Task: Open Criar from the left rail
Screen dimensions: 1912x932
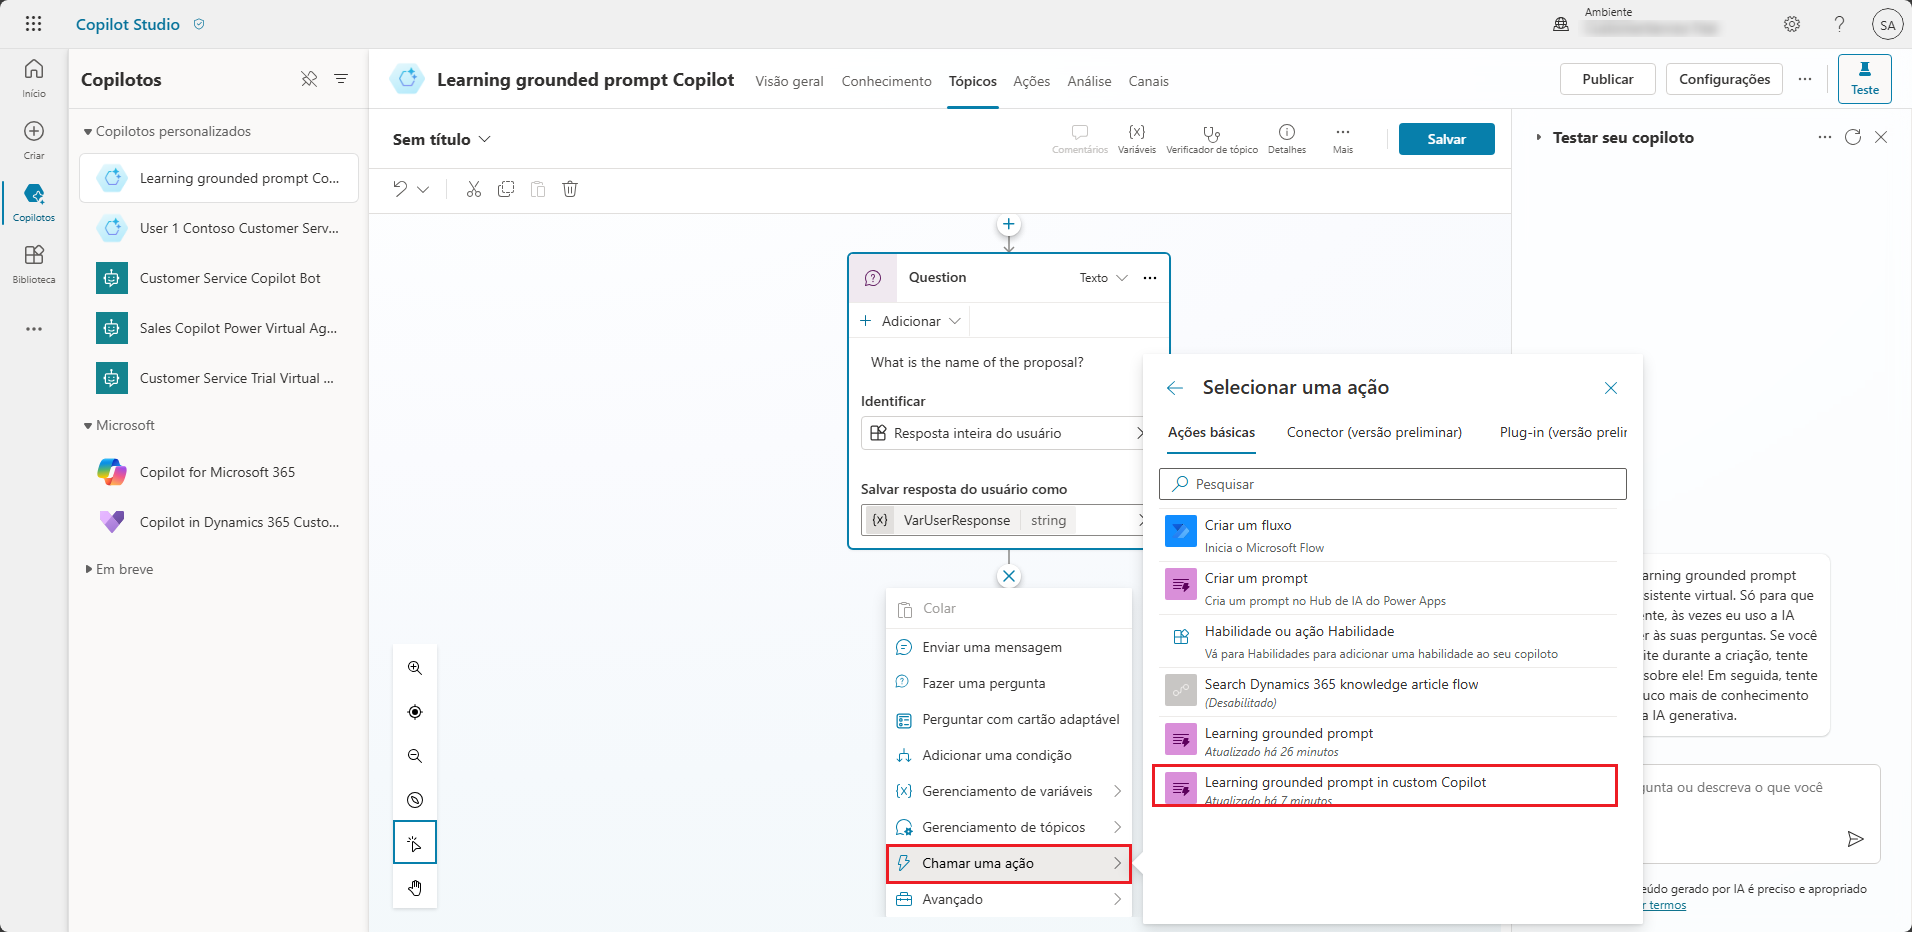Action: pyautogui.click(x=34, y=140)
